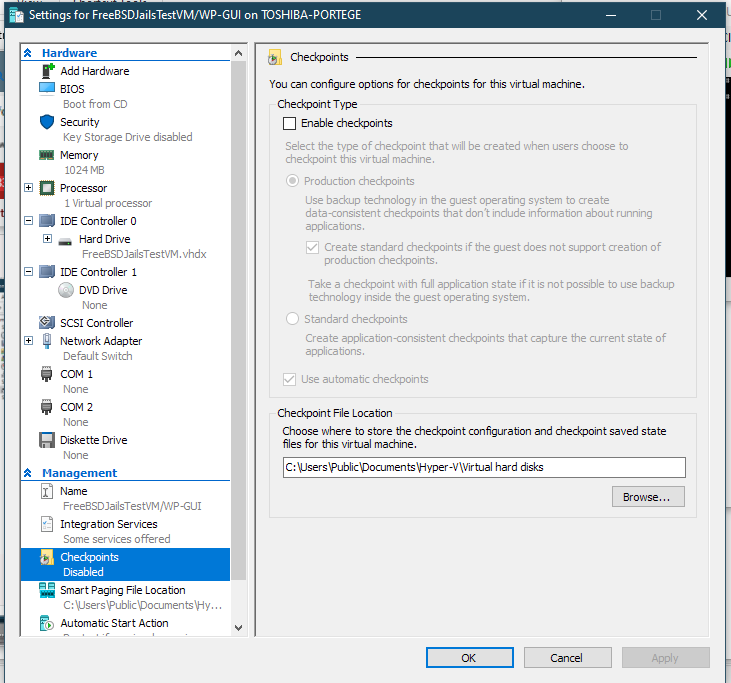This screenshot has width=731, height=683.
Task: Select the Integration Services icon
Action: (x=47, y=524)
